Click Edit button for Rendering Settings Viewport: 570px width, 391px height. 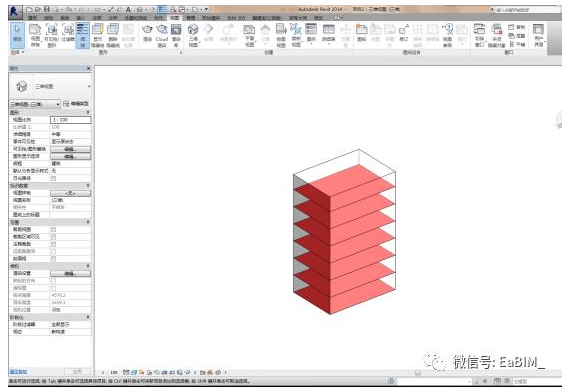pyautogui.click(x=70, y=273)
